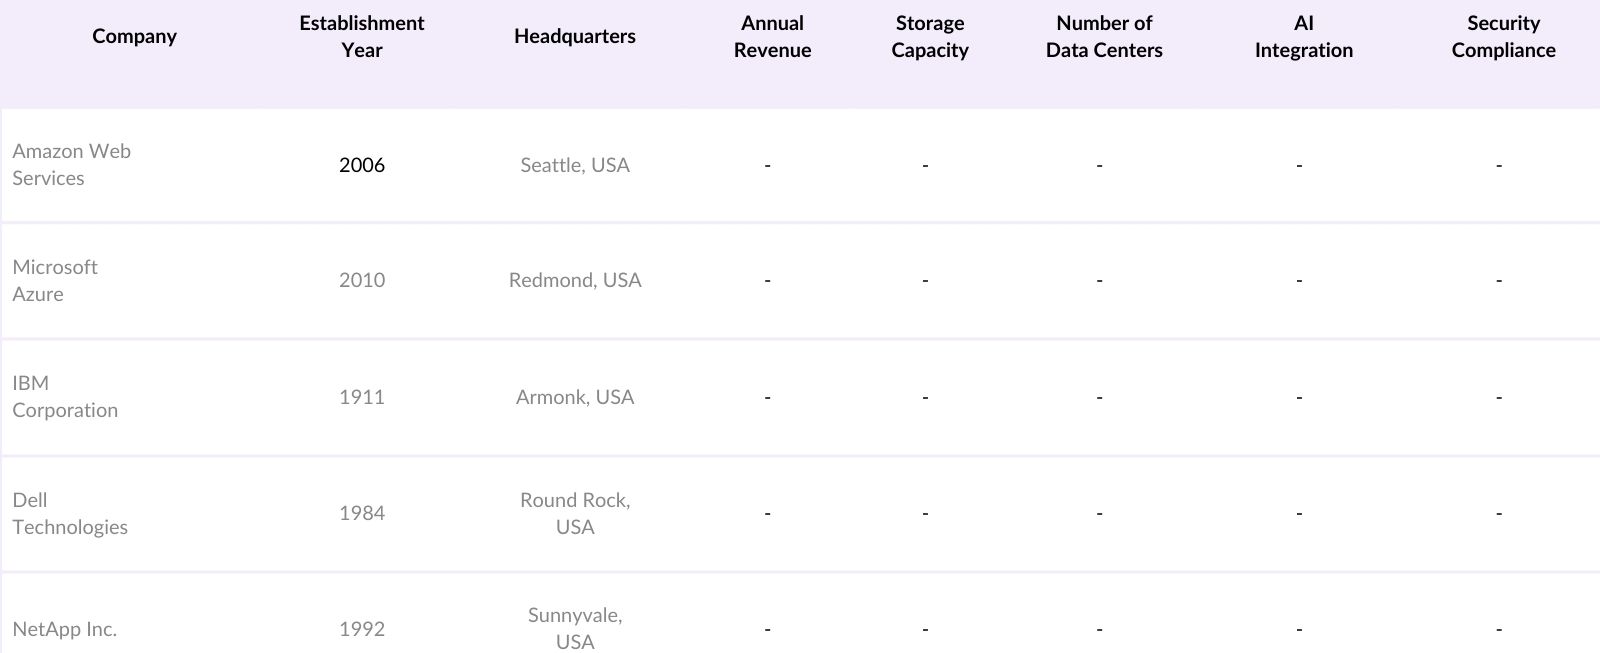Select the AI Integration column header
This screenshot has width=1600, height=653.
tap(1304, 37)
